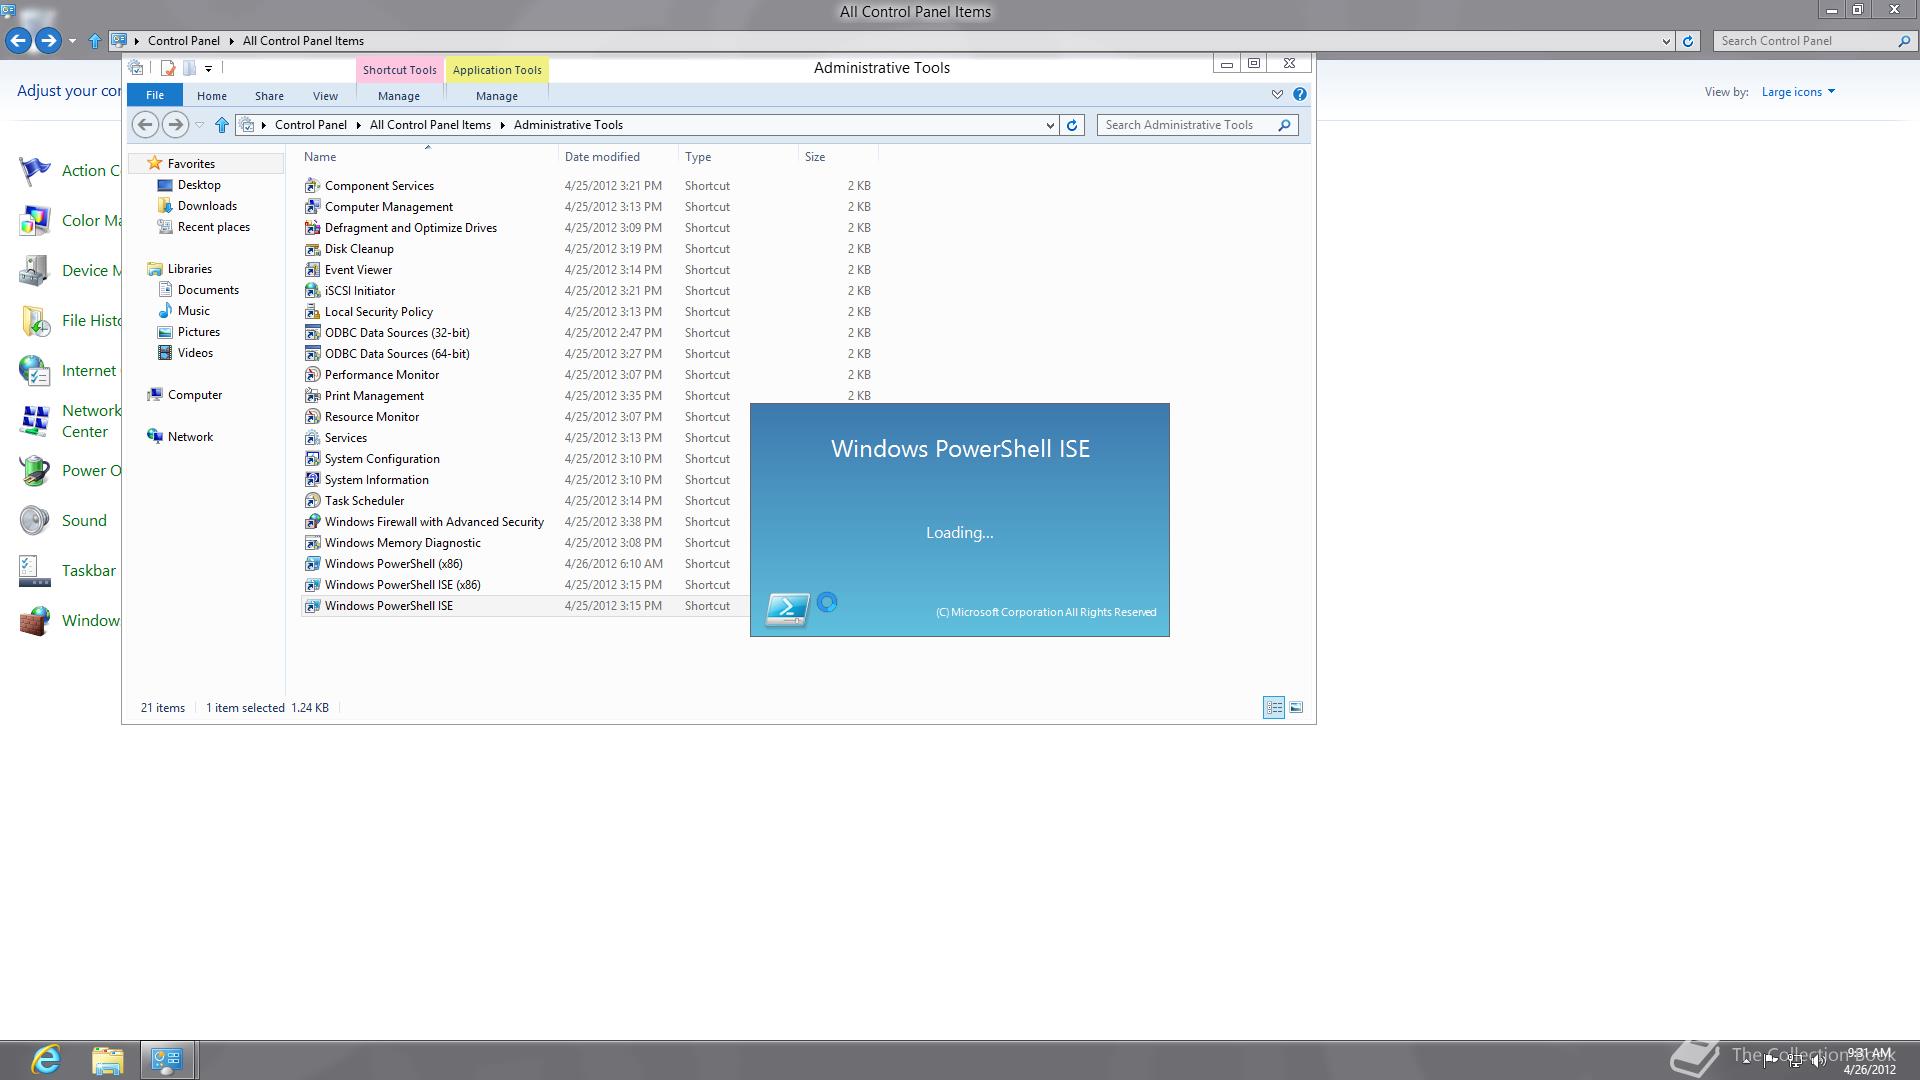Go back in Administrative Tools window
The height and width of the screenshot is (1080, 1920).
tap(145, 125)
